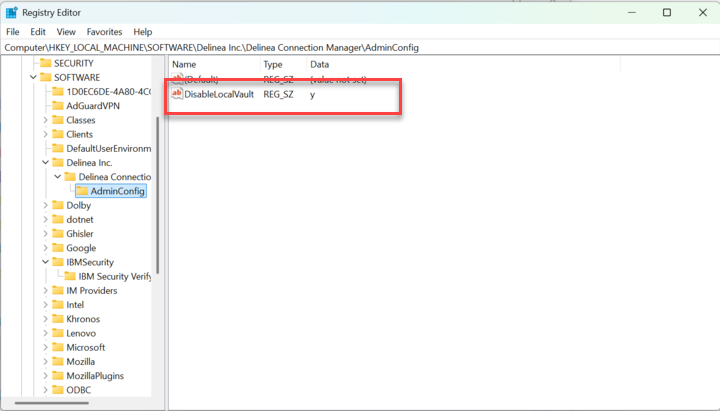The height and width of the screenshot is (411, 720).
Task: Open the Favorites menu
Action: click(x=104, y=32)
